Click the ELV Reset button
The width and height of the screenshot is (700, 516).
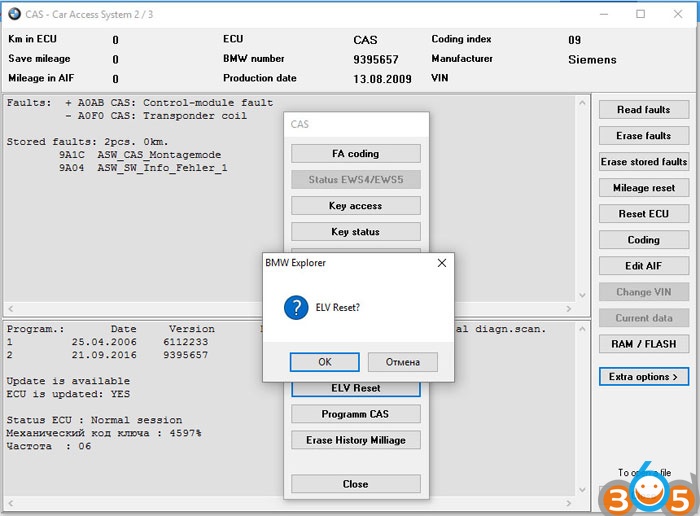[x=355, y=388]
